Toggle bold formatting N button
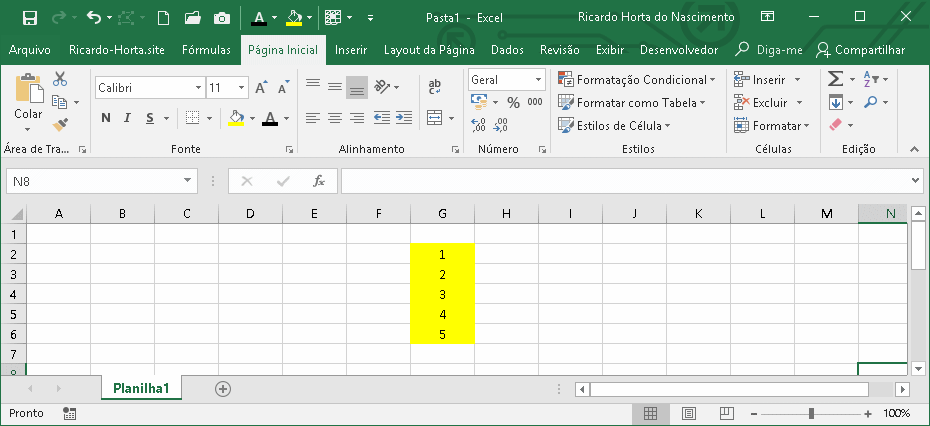This screenshot has height=426, width=930. tap(106, 118)
